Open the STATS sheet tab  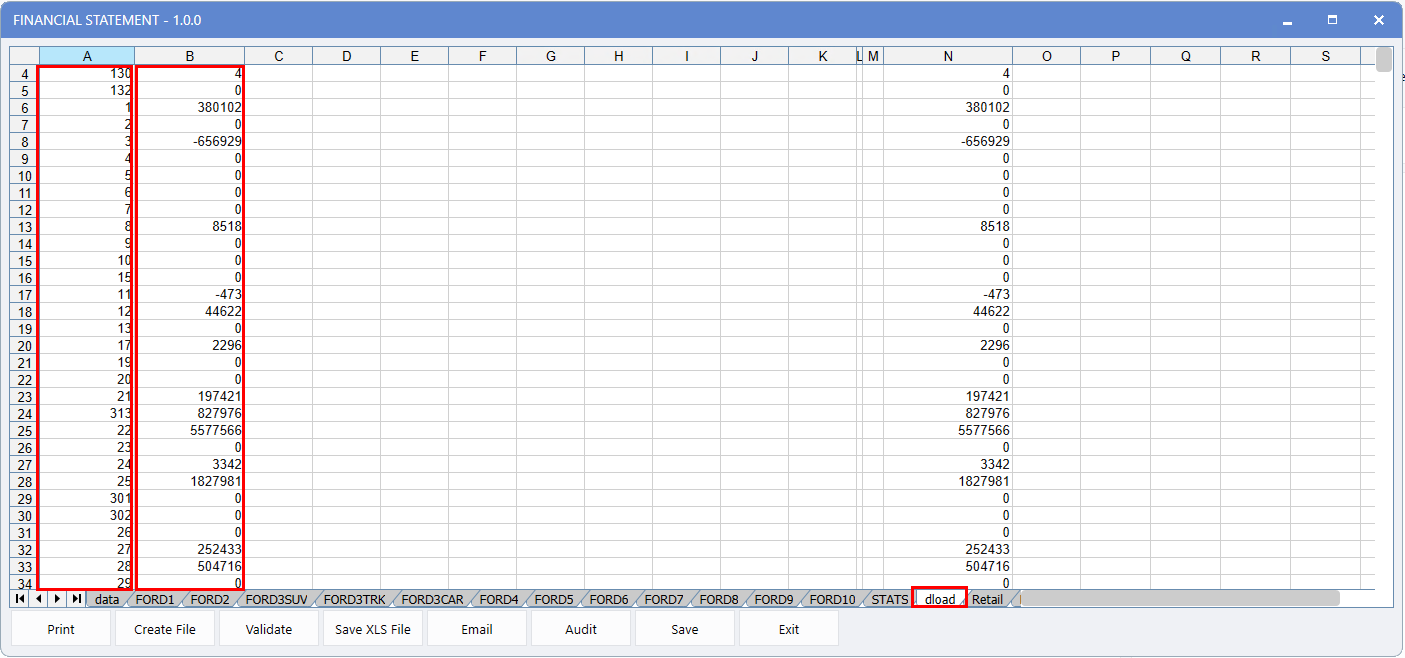pyautogui.click(x=890, y=600)
